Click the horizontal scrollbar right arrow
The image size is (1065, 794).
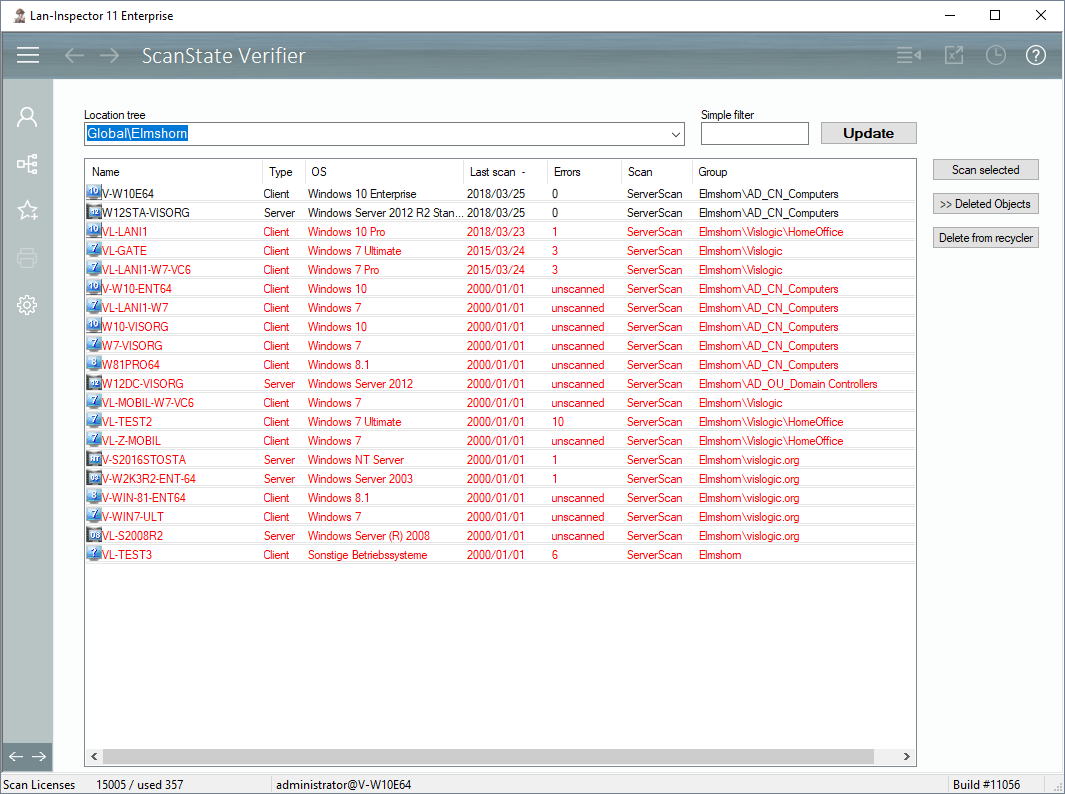tap(907, 757)
